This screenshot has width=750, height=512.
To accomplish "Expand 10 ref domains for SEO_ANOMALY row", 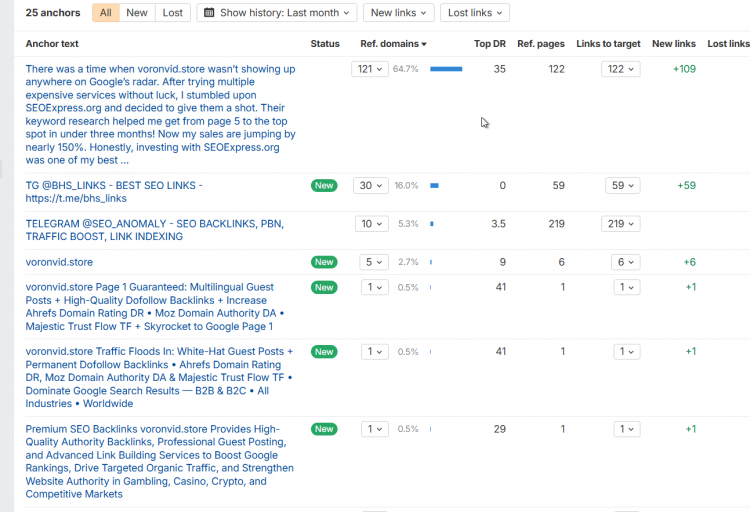I will tap(372, 224).
